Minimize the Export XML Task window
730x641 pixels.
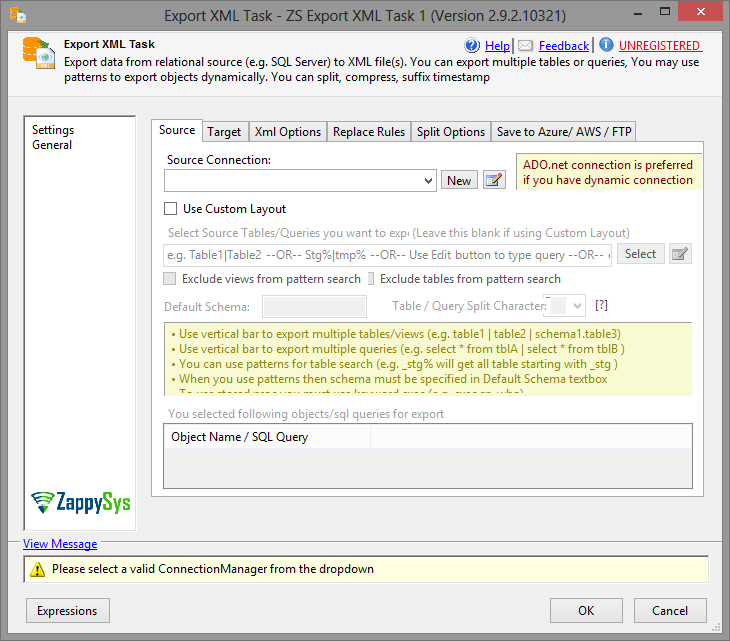(x=638, y=14)
